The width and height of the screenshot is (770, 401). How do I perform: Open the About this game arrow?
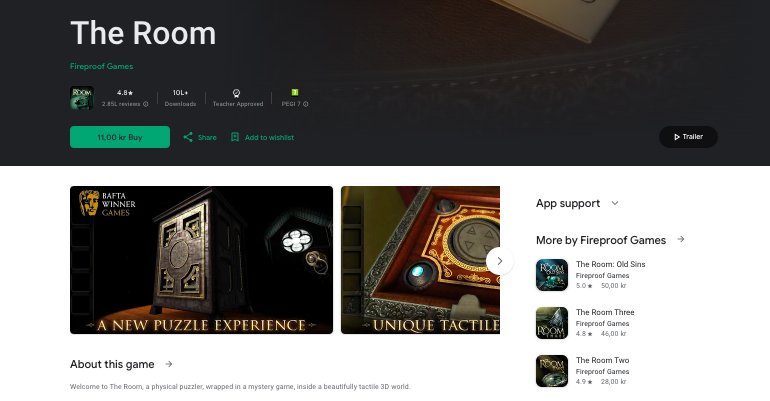coord(169,364)
